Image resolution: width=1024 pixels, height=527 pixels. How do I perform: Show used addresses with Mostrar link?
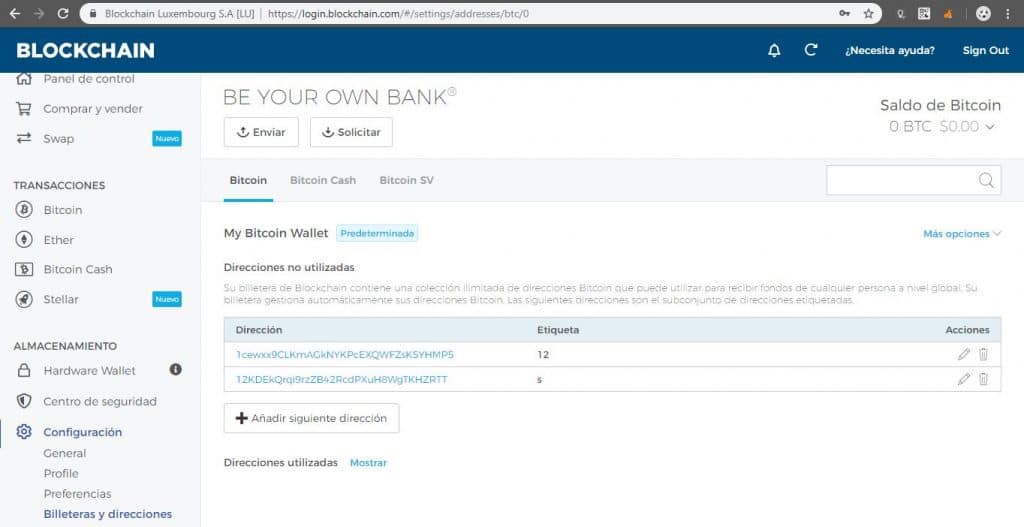(368, 462)
